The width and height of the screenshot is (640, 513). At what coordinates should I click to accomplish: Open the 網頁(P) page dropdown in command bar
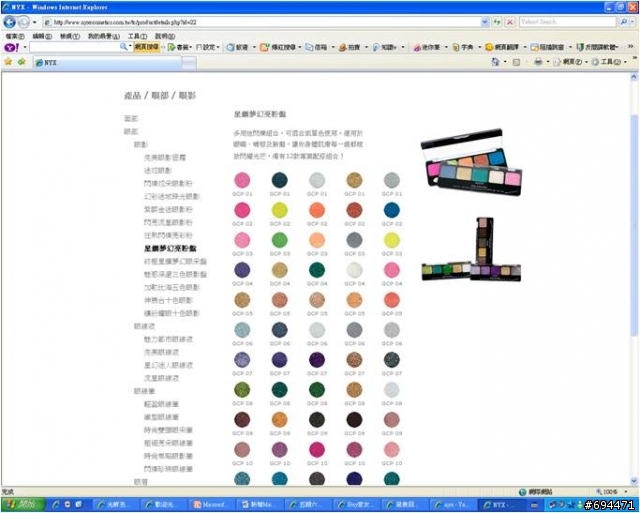tap(571, 62)
